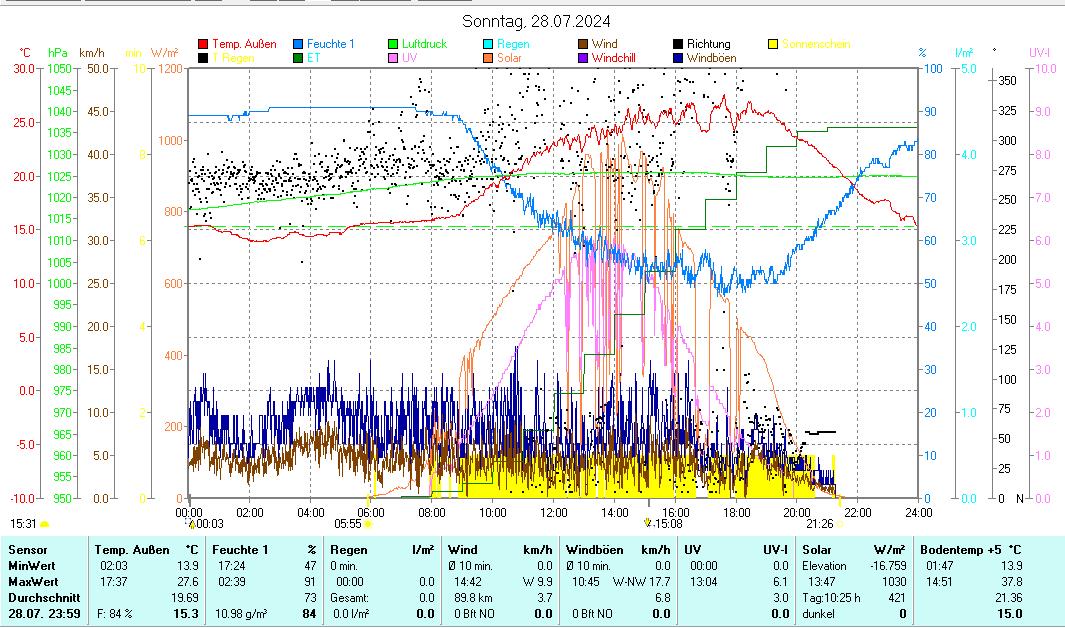
Task: Click the hPa axis unit label
Action: pos(58,52)
